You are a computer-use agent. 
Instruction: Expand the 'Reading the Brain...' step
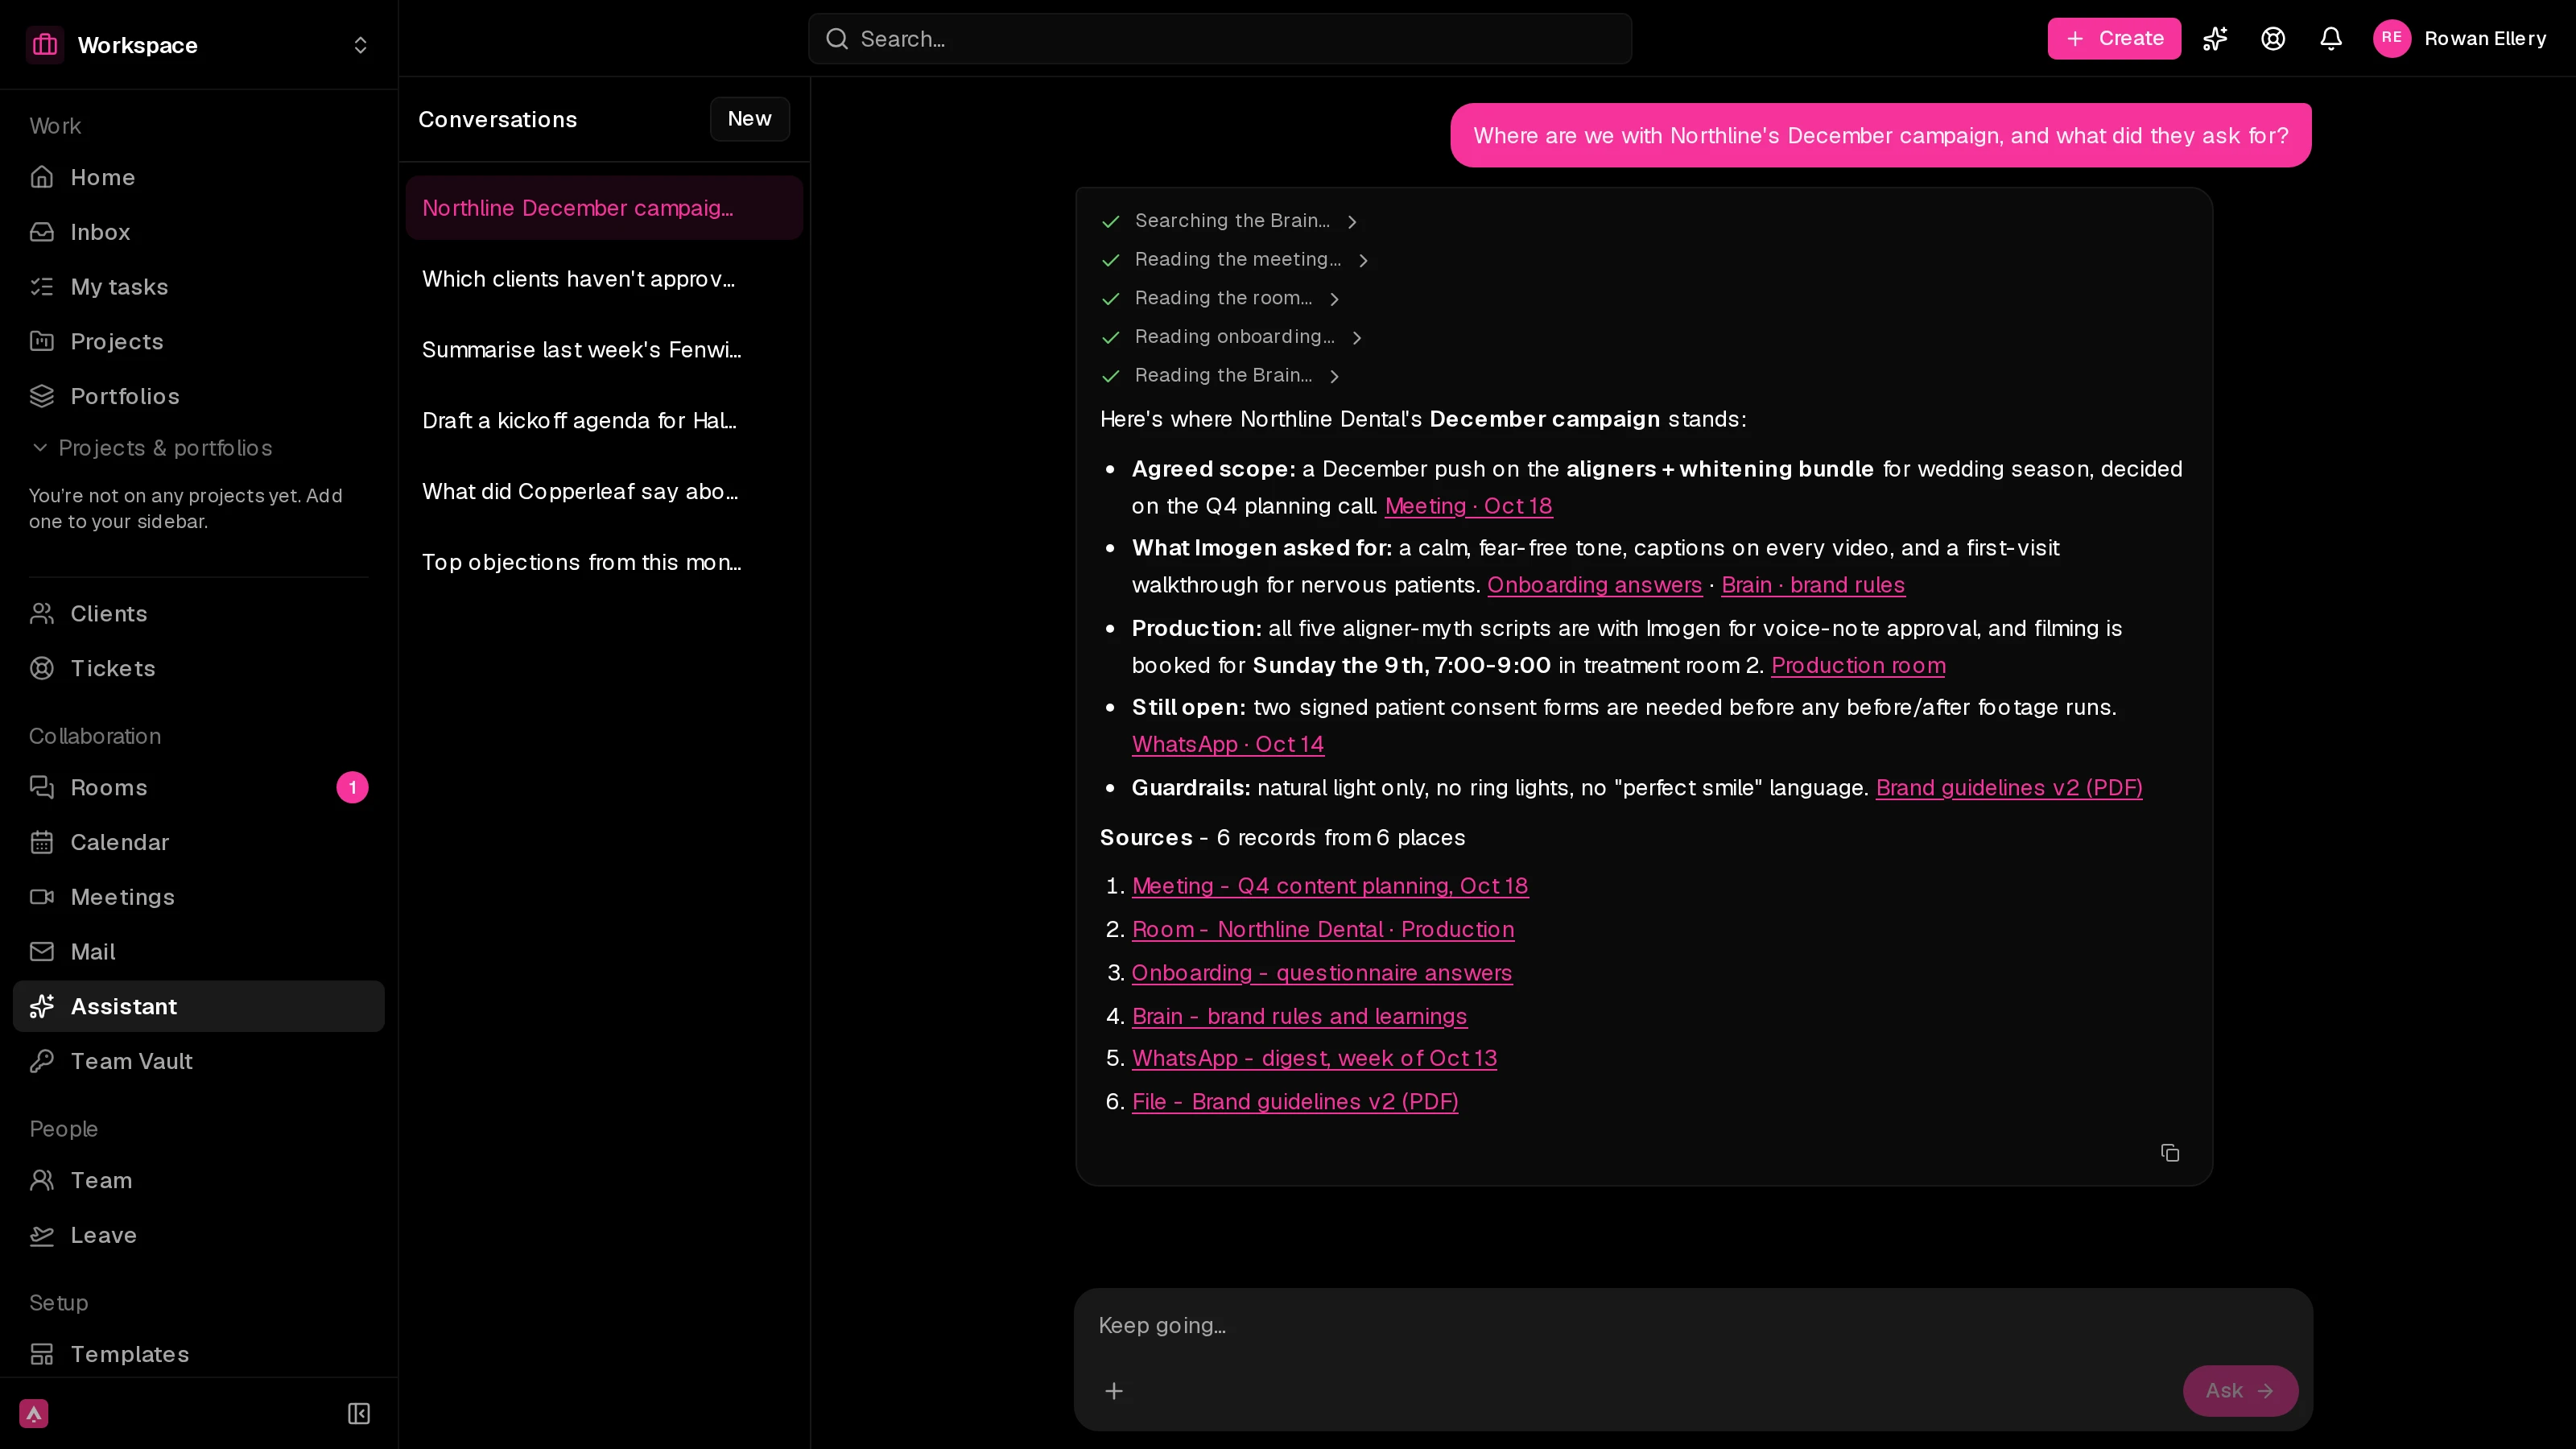click(1221, 376)
